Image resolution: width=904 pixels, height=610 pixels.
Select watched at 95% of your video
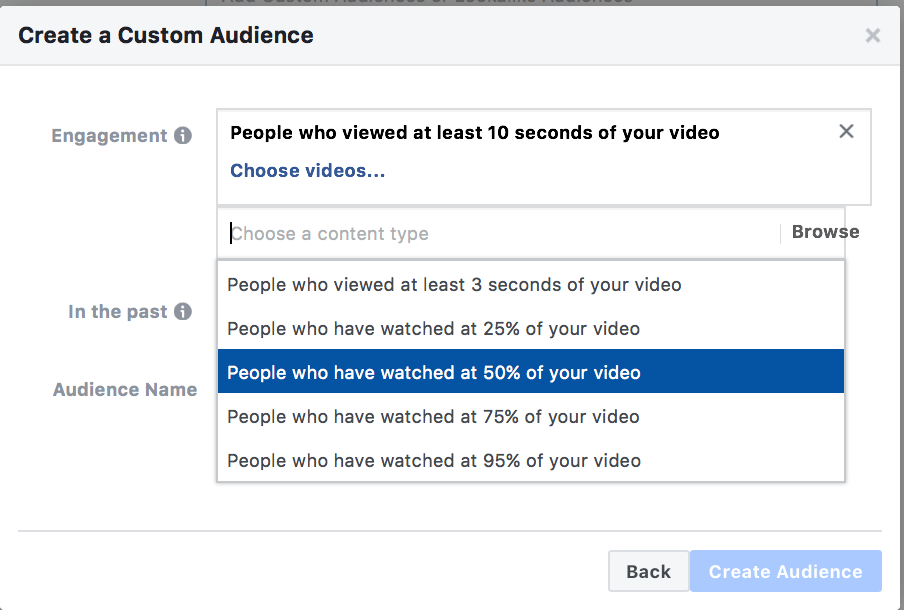click(x=531, y=461)
